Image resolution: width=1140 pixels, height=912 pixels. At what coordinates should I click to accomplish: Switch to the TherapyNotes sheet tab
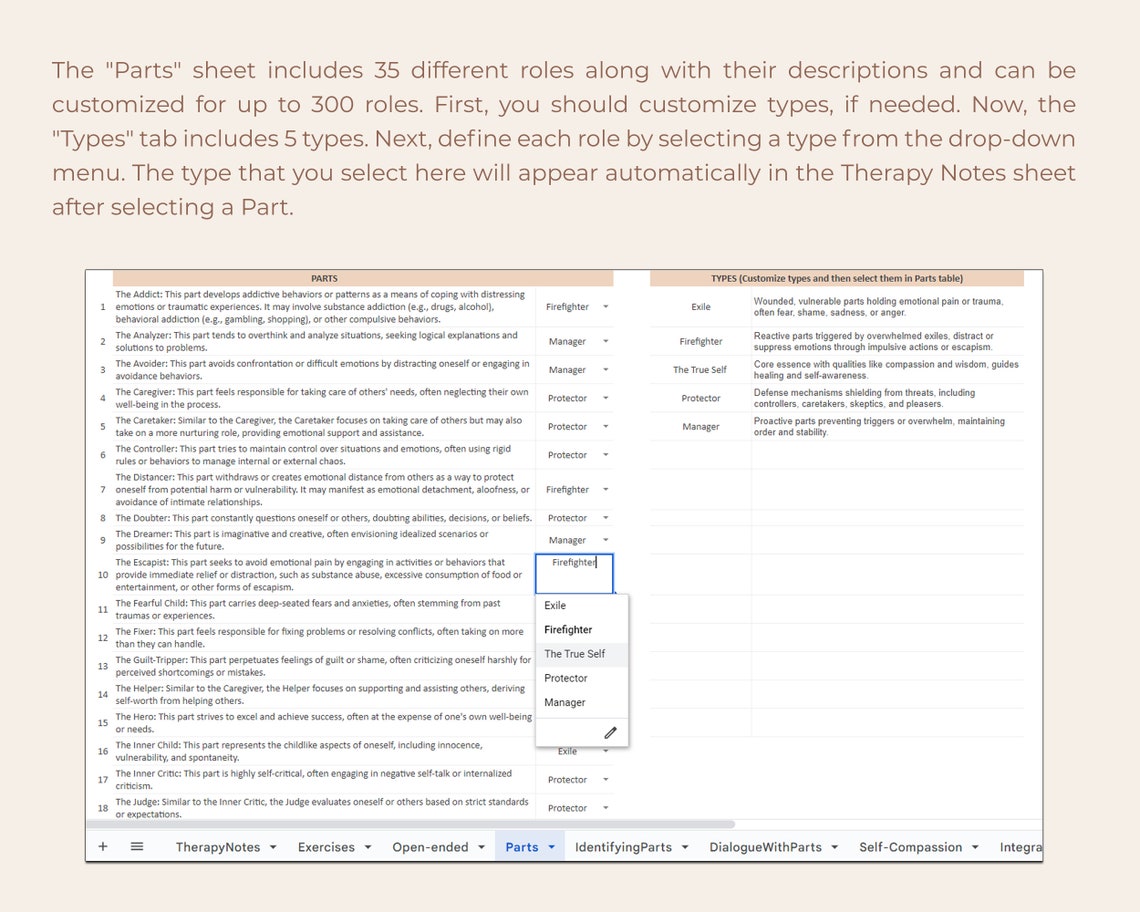pos(220,846)
